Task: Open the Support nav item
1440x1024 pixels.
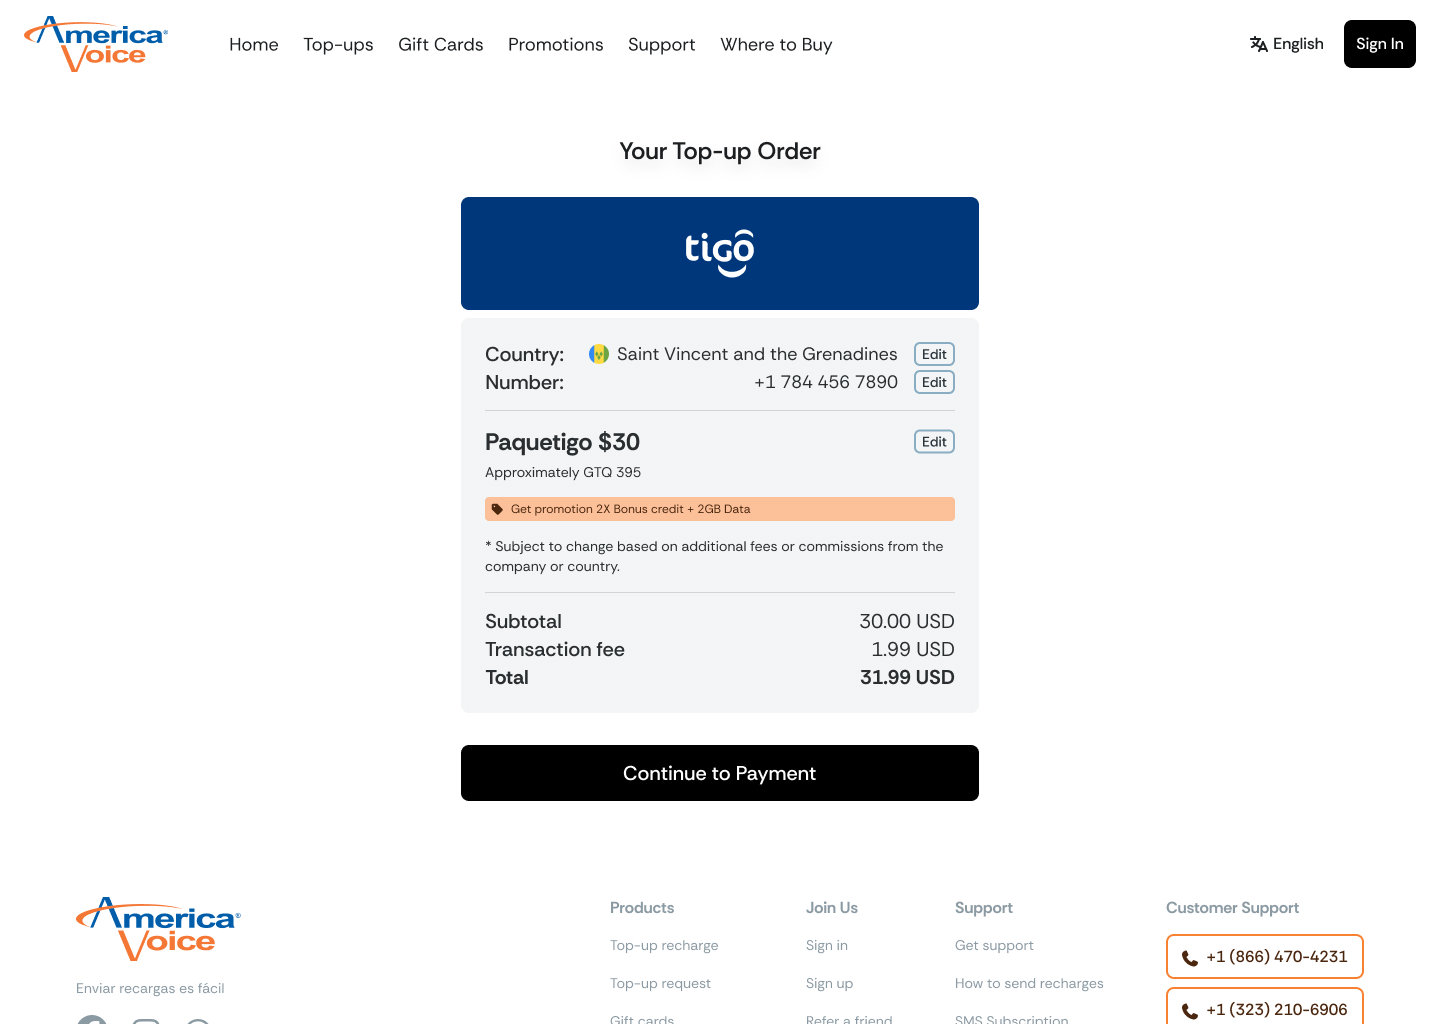Action: (662, 44)
